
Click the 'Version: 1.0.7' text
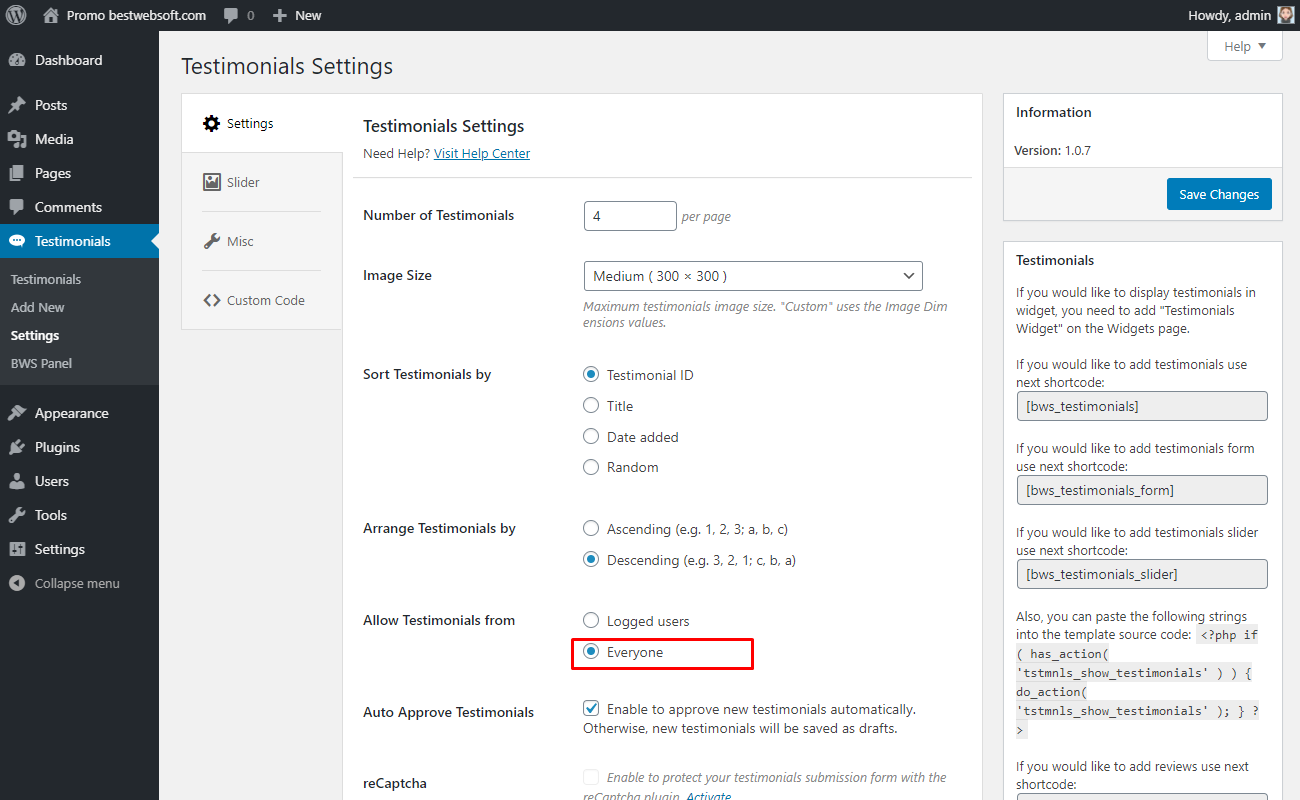pyautogui.click(x=1053, y=150)
